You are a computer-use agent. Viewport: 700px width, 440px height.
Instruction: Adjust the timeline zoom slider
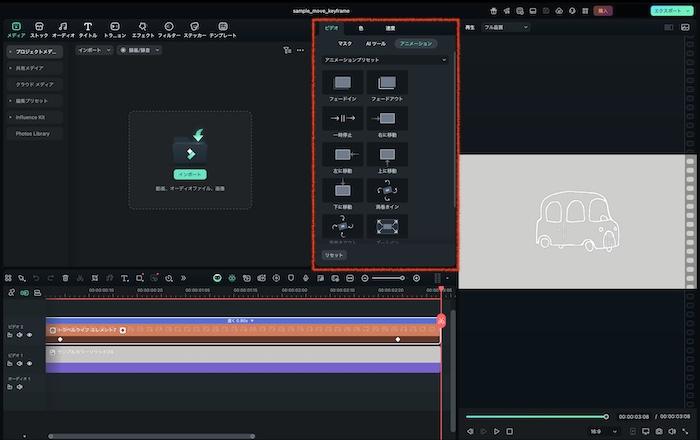click(388, 277)
